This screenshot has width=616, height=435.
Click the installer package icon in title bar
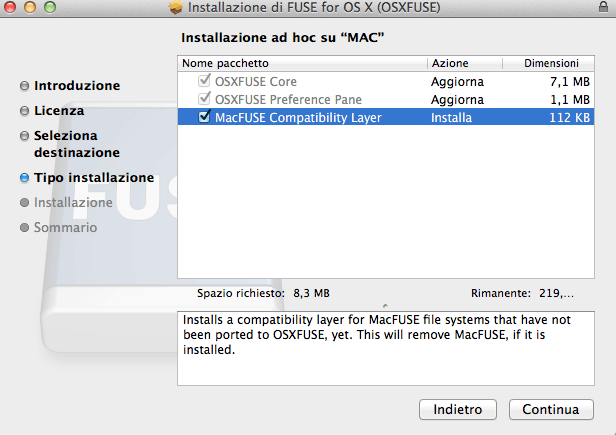click(x=176, y=7)
